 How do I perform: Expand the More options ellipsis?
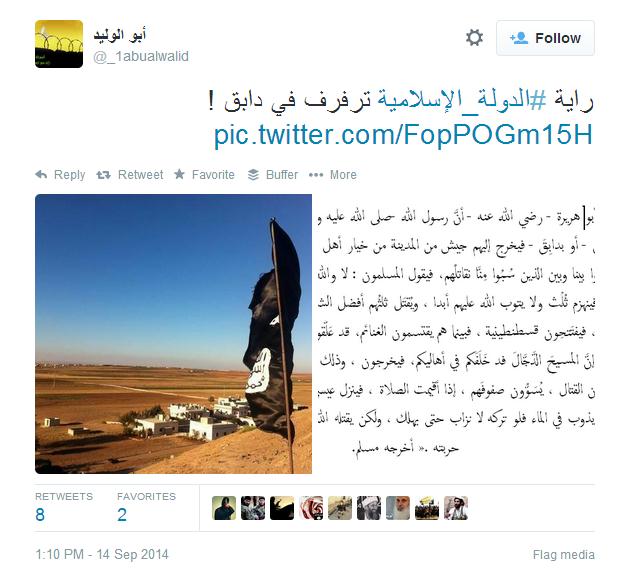(x=316, y=175)
